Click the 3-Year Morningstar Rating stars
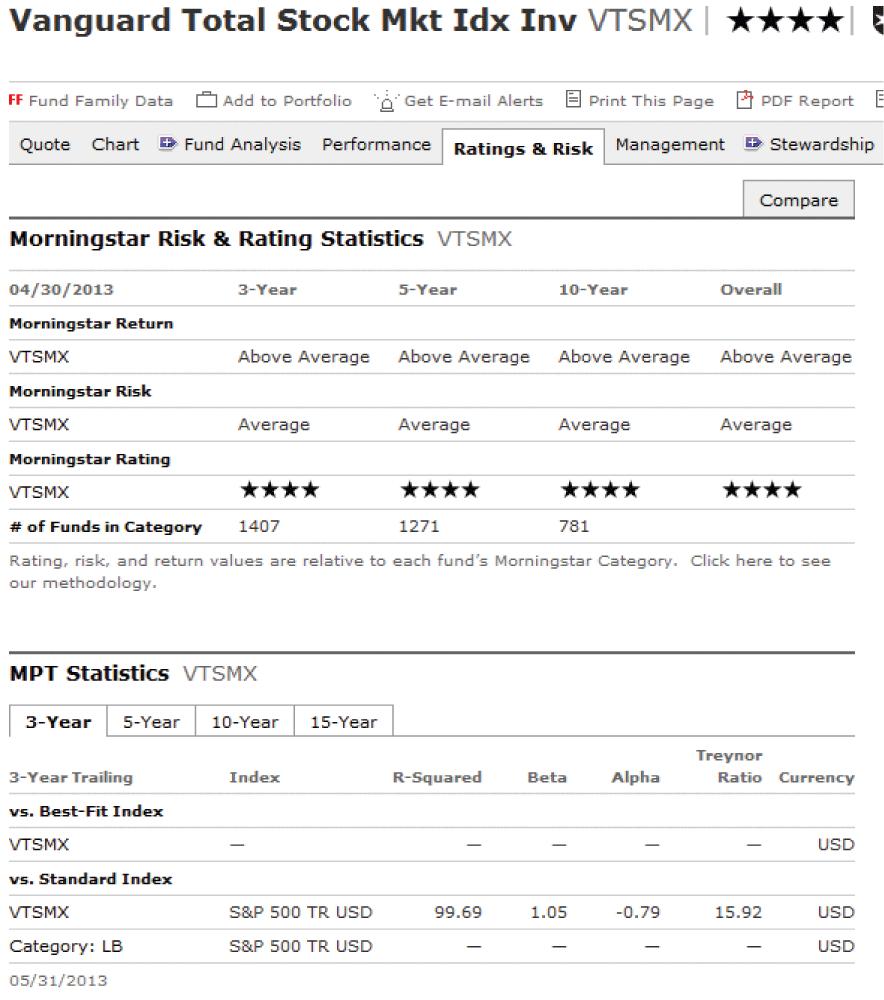 pyautogui.click(x=279, y=490)
